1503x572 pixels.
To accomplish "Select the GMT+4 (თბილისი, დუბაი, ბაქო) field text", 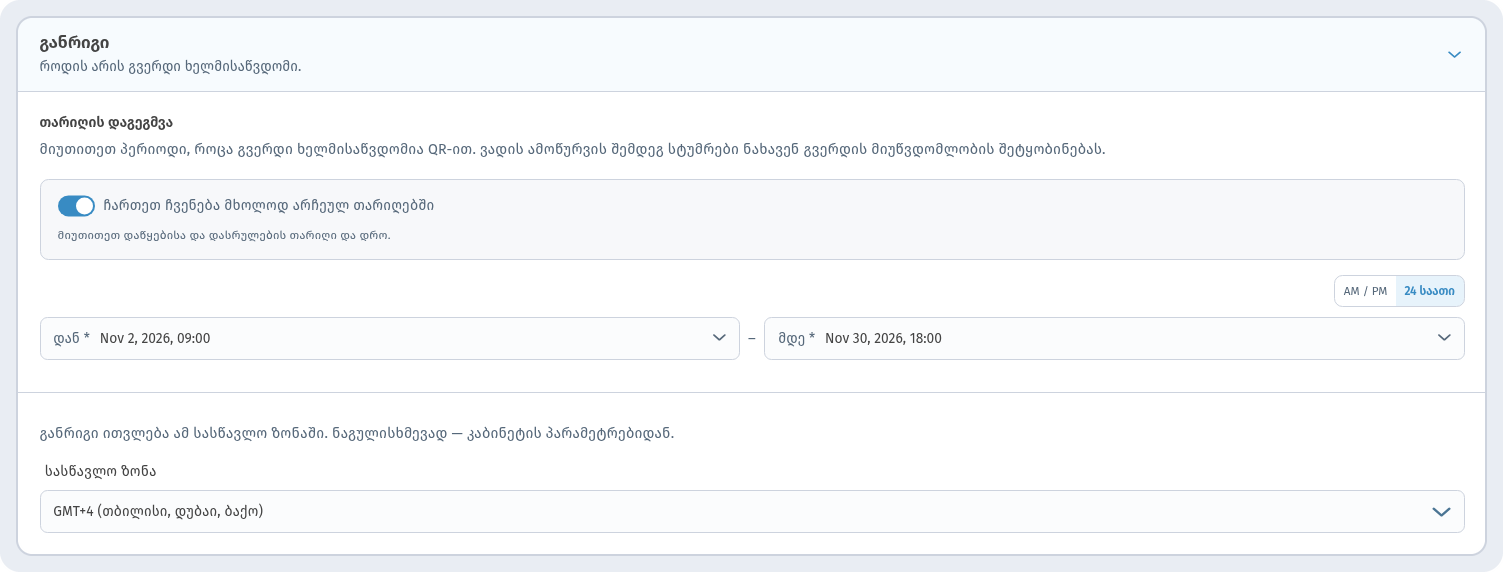I will click(x=158, y=511).
